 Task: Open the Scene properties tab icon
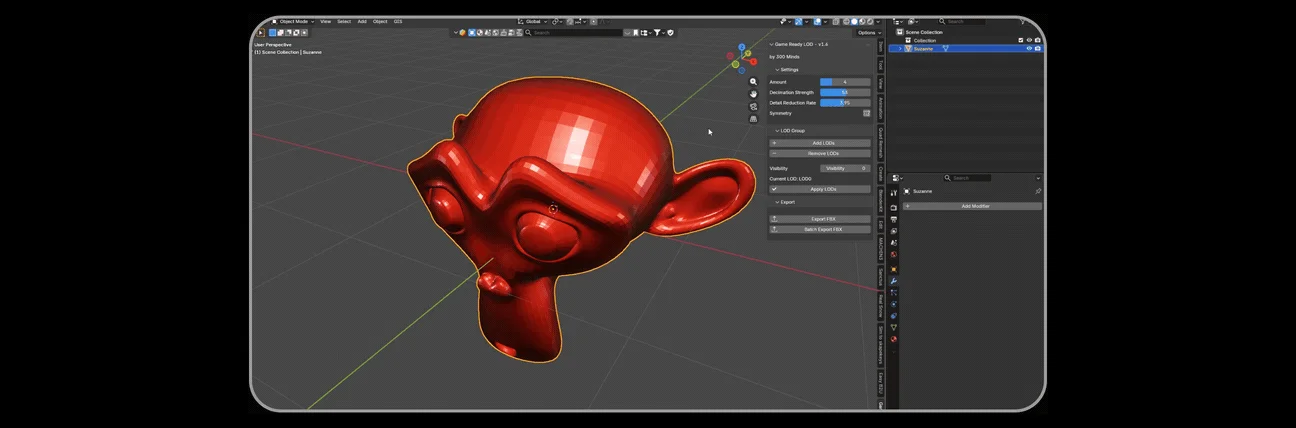[x=893, y=243]
